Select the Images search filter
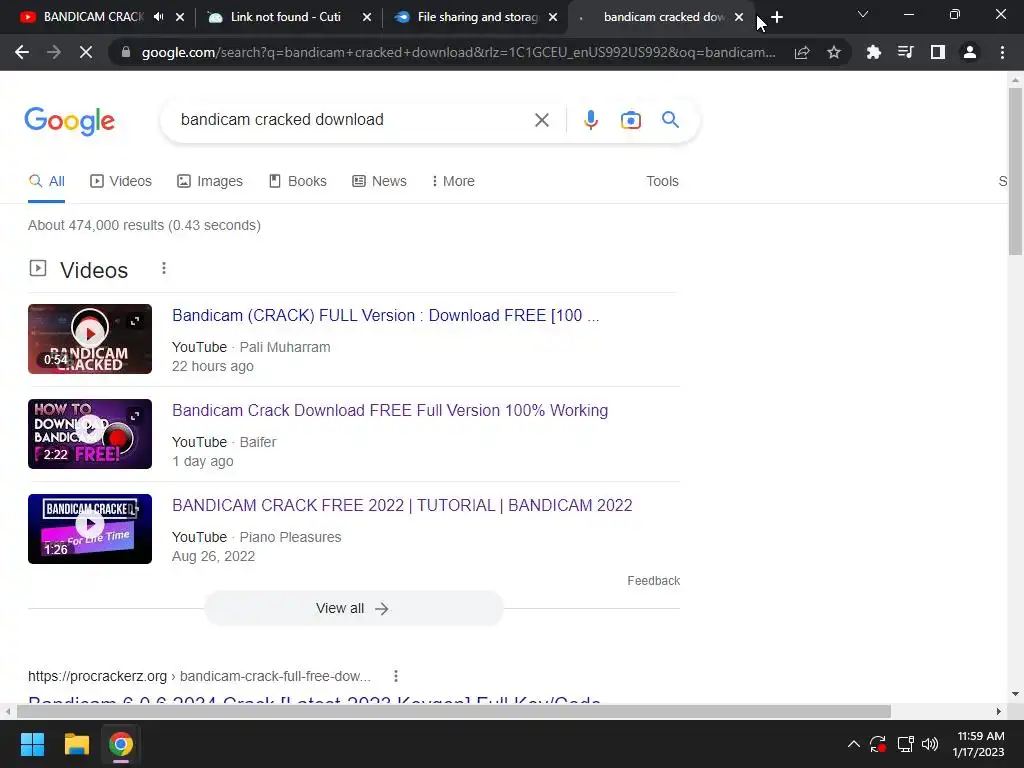This screenshot has height=768, width=1024. [x=210, y=181]
